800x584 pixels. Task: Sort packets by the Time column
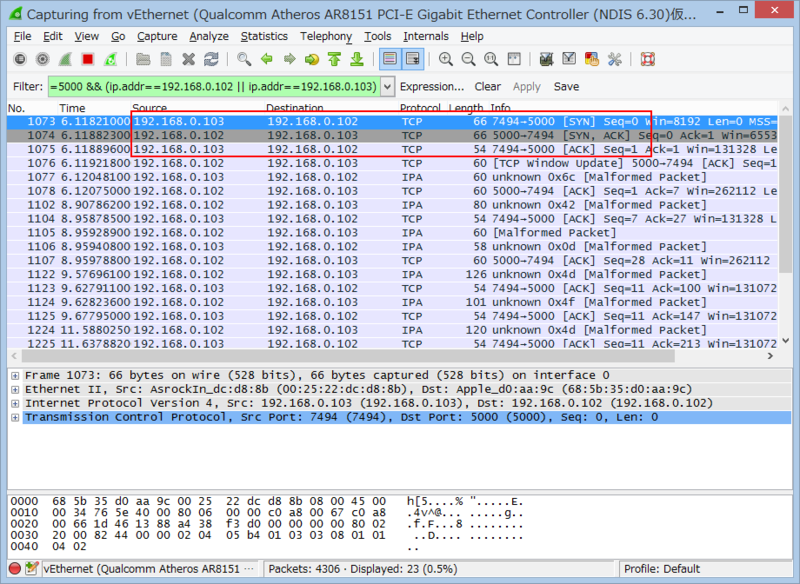point(93,108)
